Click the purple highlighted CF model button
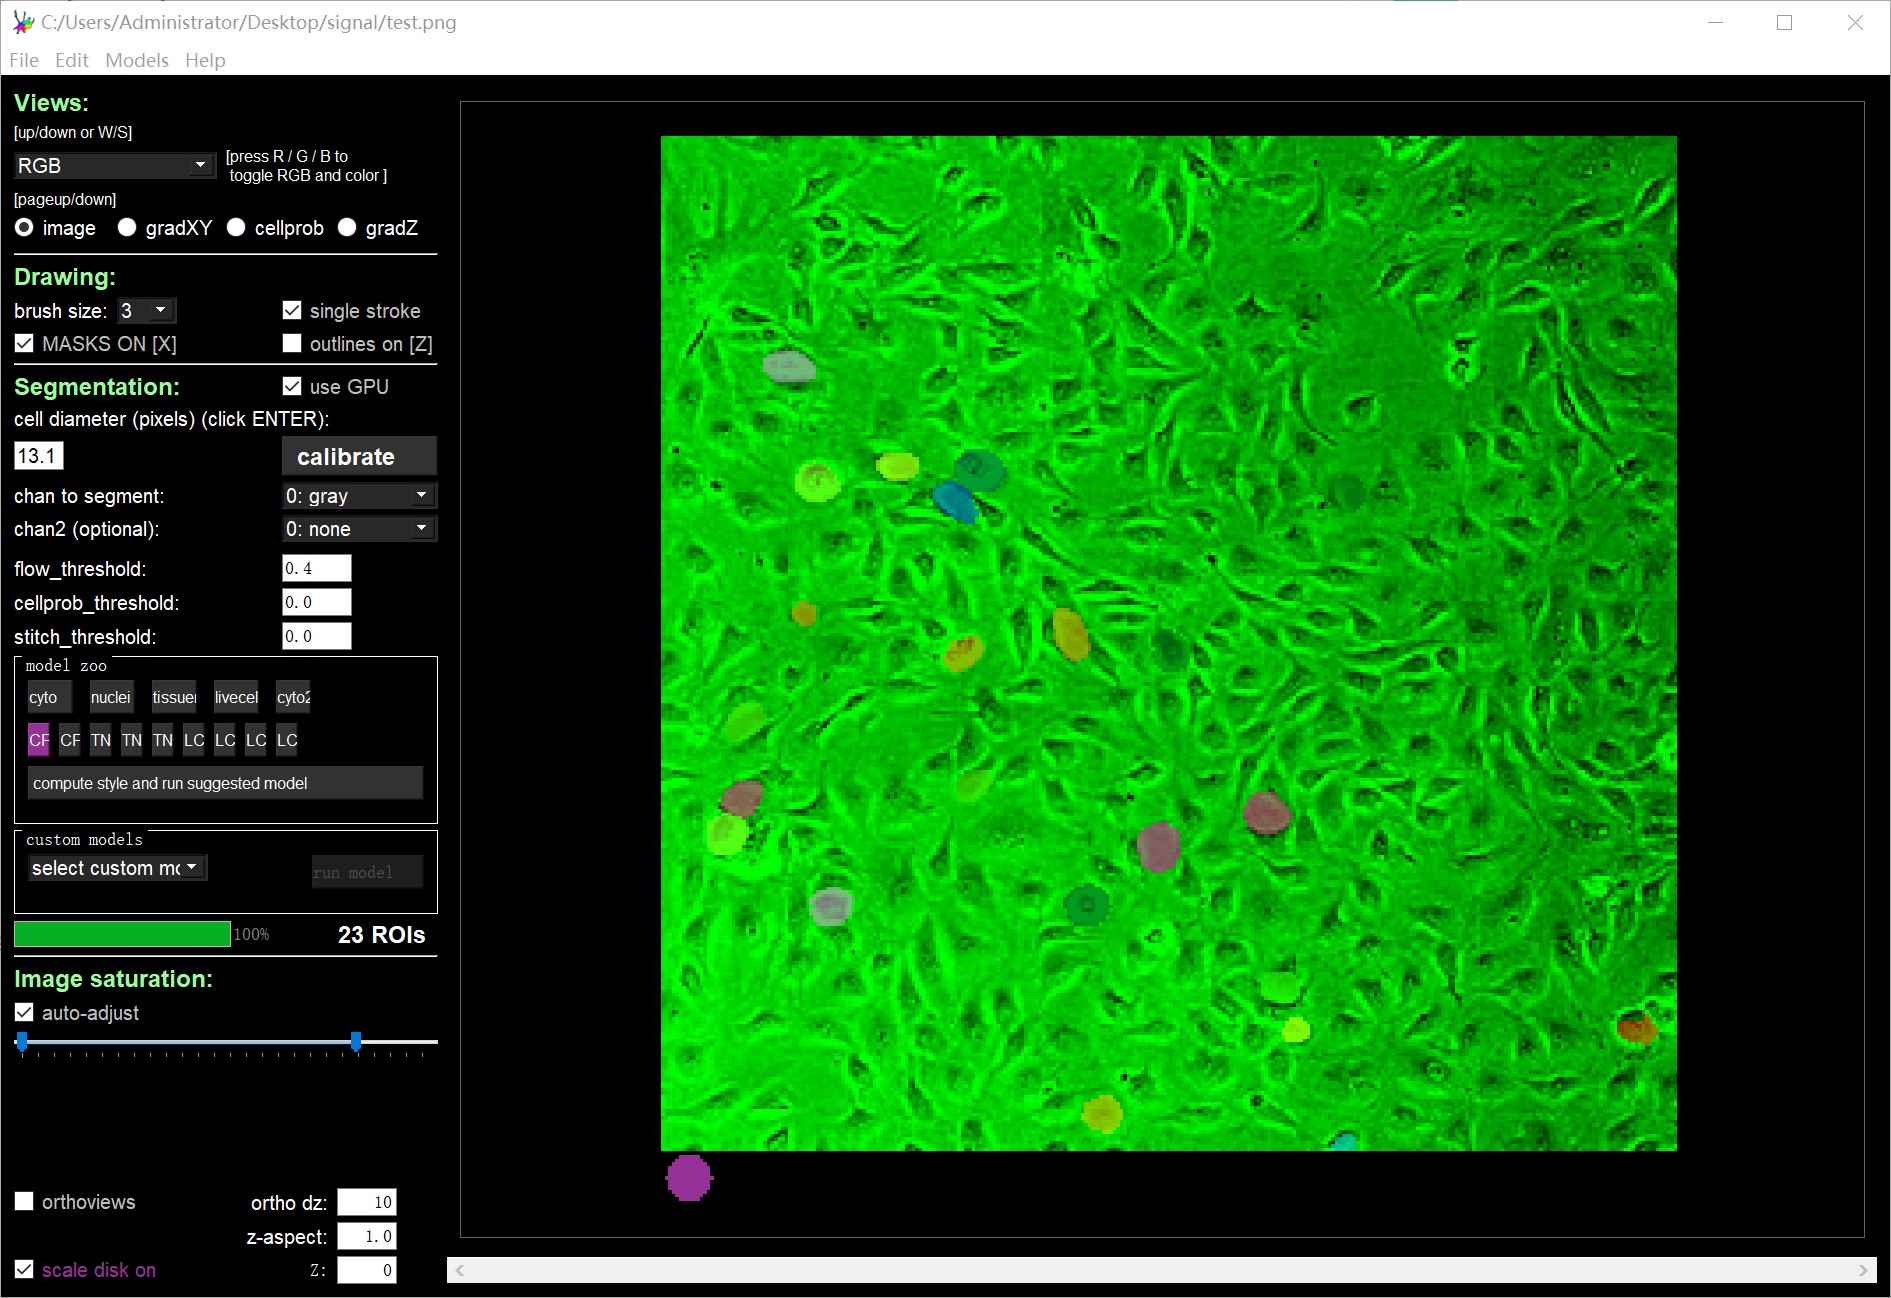The width and height of the screenshot is (1891, 1298). click(39, 740)
